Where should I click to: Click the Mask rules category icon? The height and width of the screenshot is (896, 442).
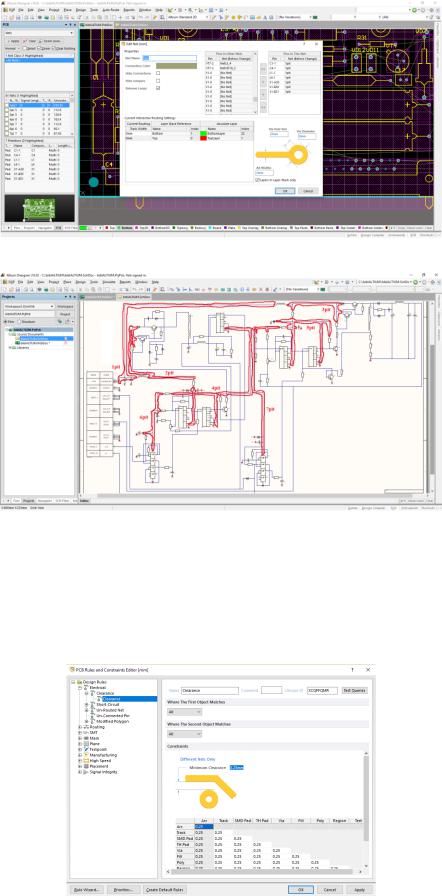86,738
